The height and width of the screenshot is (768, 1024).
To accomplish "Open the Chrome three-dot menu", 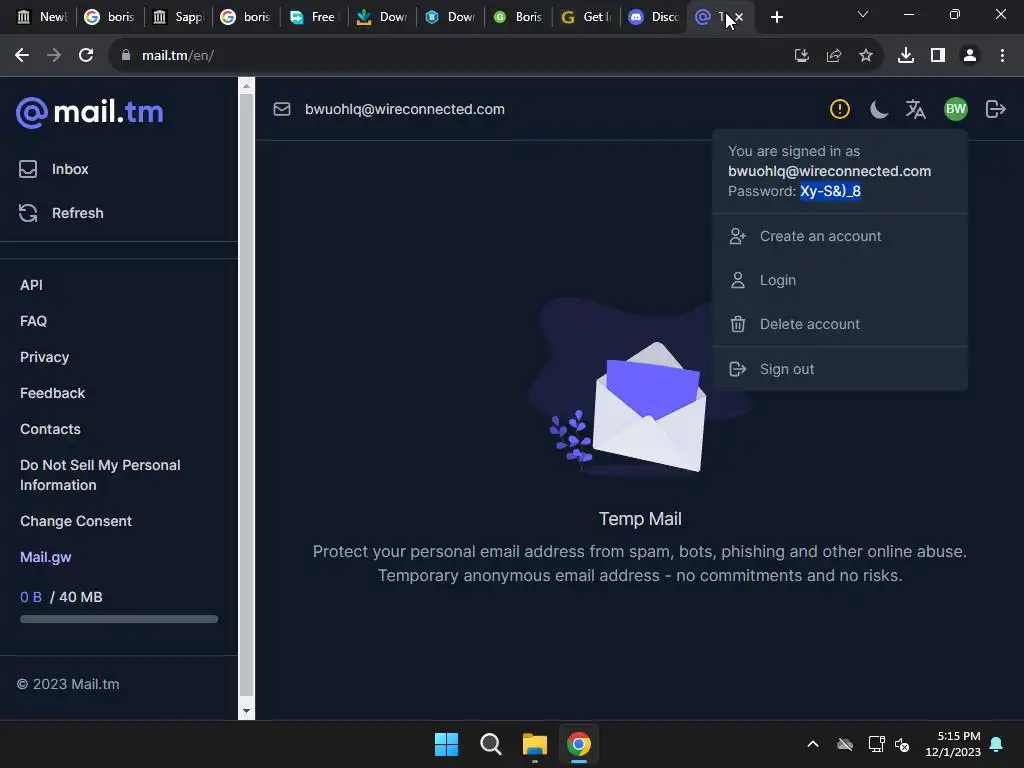I will [1002, 56].
